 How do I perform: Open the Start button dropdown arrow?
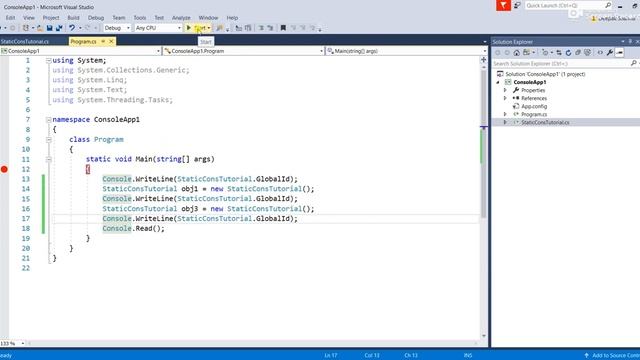[x=209, y=28]
